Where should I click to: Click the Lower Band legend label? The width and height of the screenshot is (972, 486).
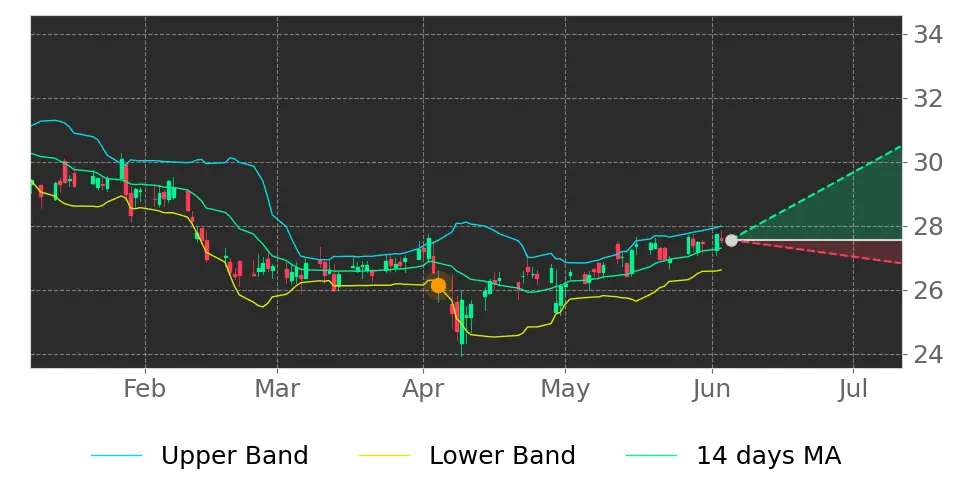pos(502,456)
